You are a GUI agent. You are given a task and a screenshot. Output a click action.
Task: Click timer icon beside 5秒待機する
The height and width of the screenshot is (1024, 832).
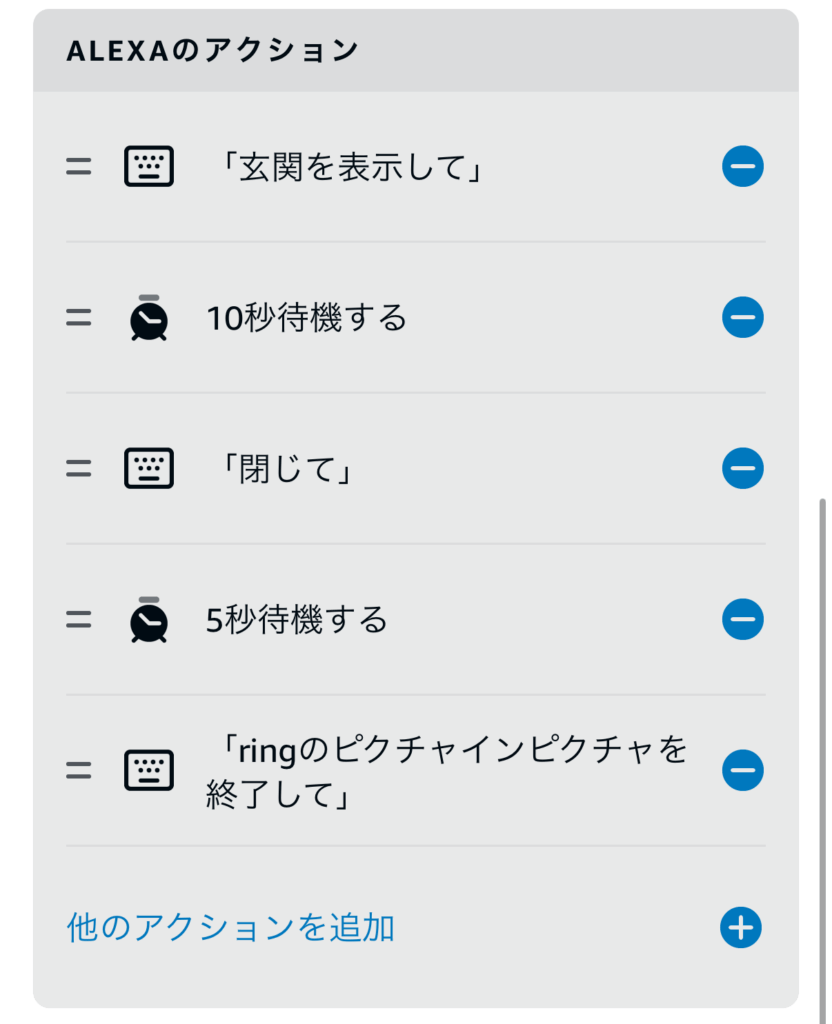149,620
